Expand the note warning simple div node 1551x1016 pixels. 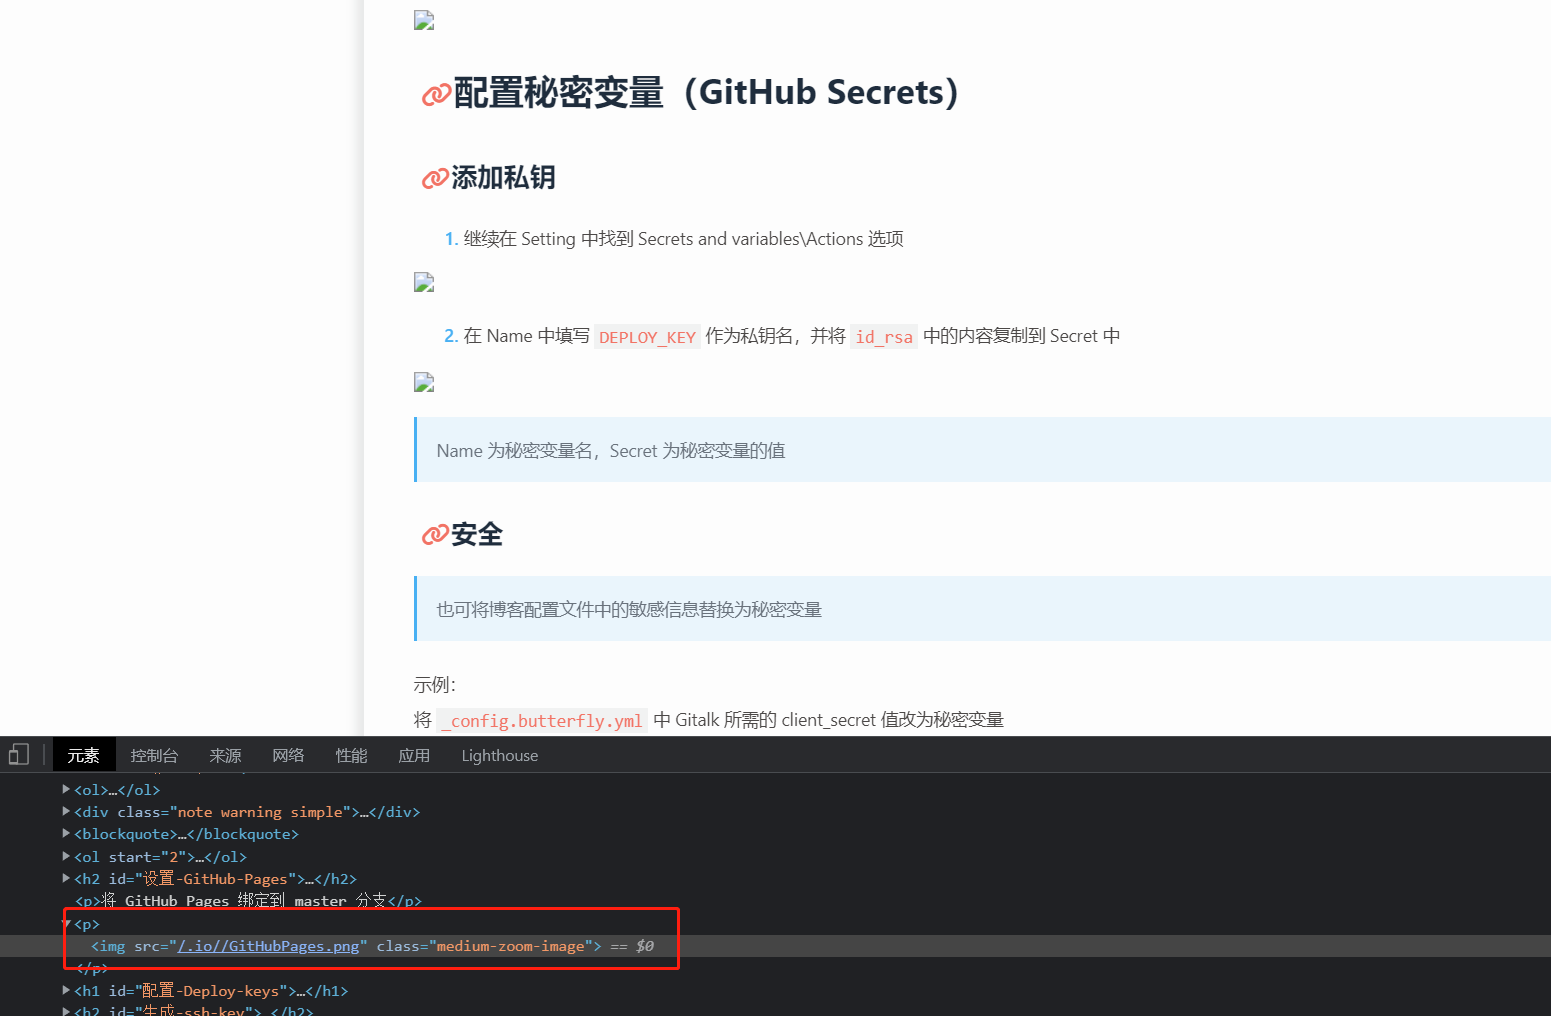[66, 812]
